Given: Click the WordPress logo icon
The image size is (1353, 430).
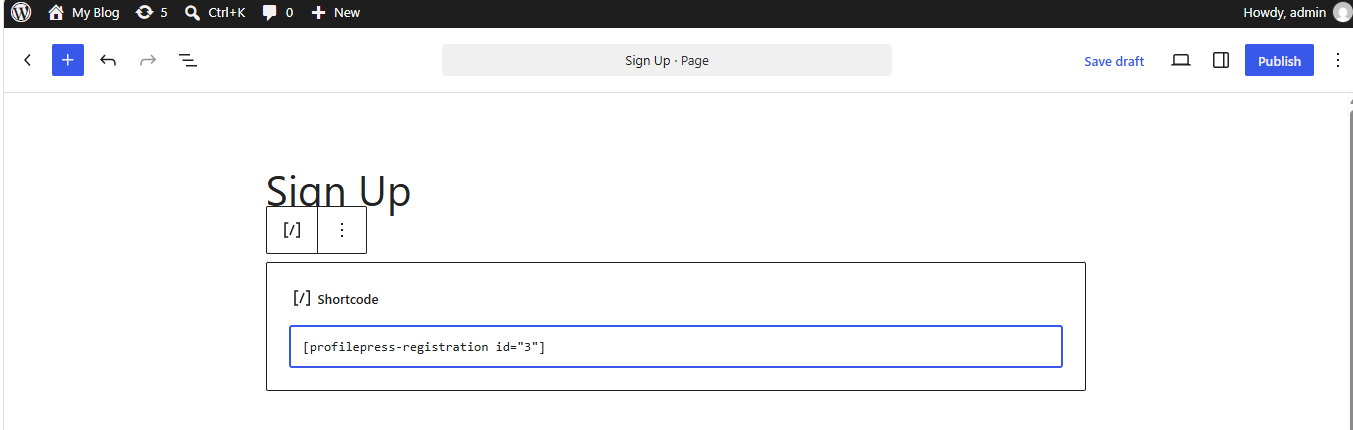Looking at the screenshot, I should [21, 13].
